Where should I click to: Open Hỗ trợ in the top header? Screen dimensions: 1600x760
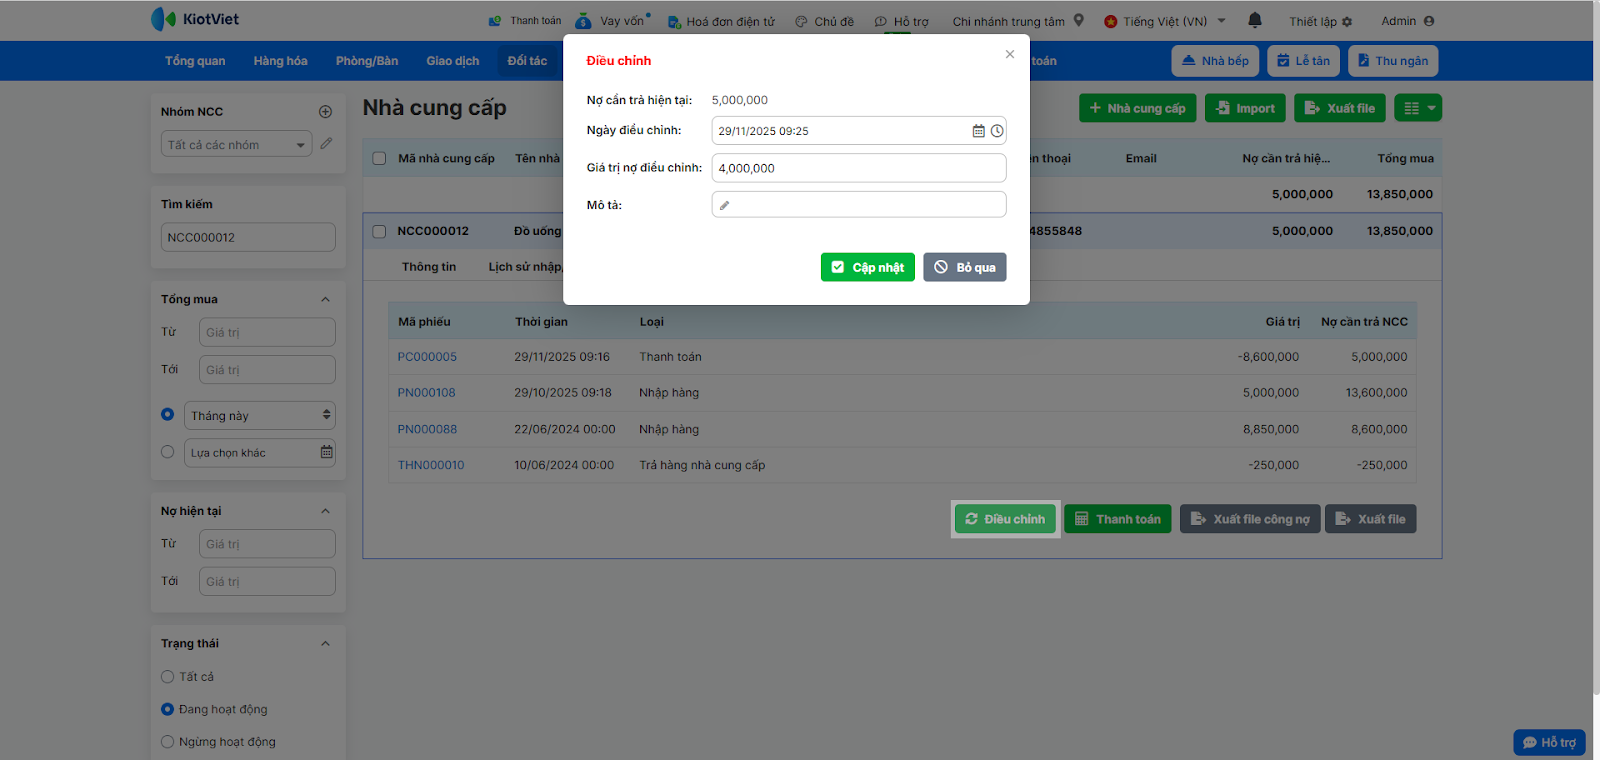(x=901, y=21)
